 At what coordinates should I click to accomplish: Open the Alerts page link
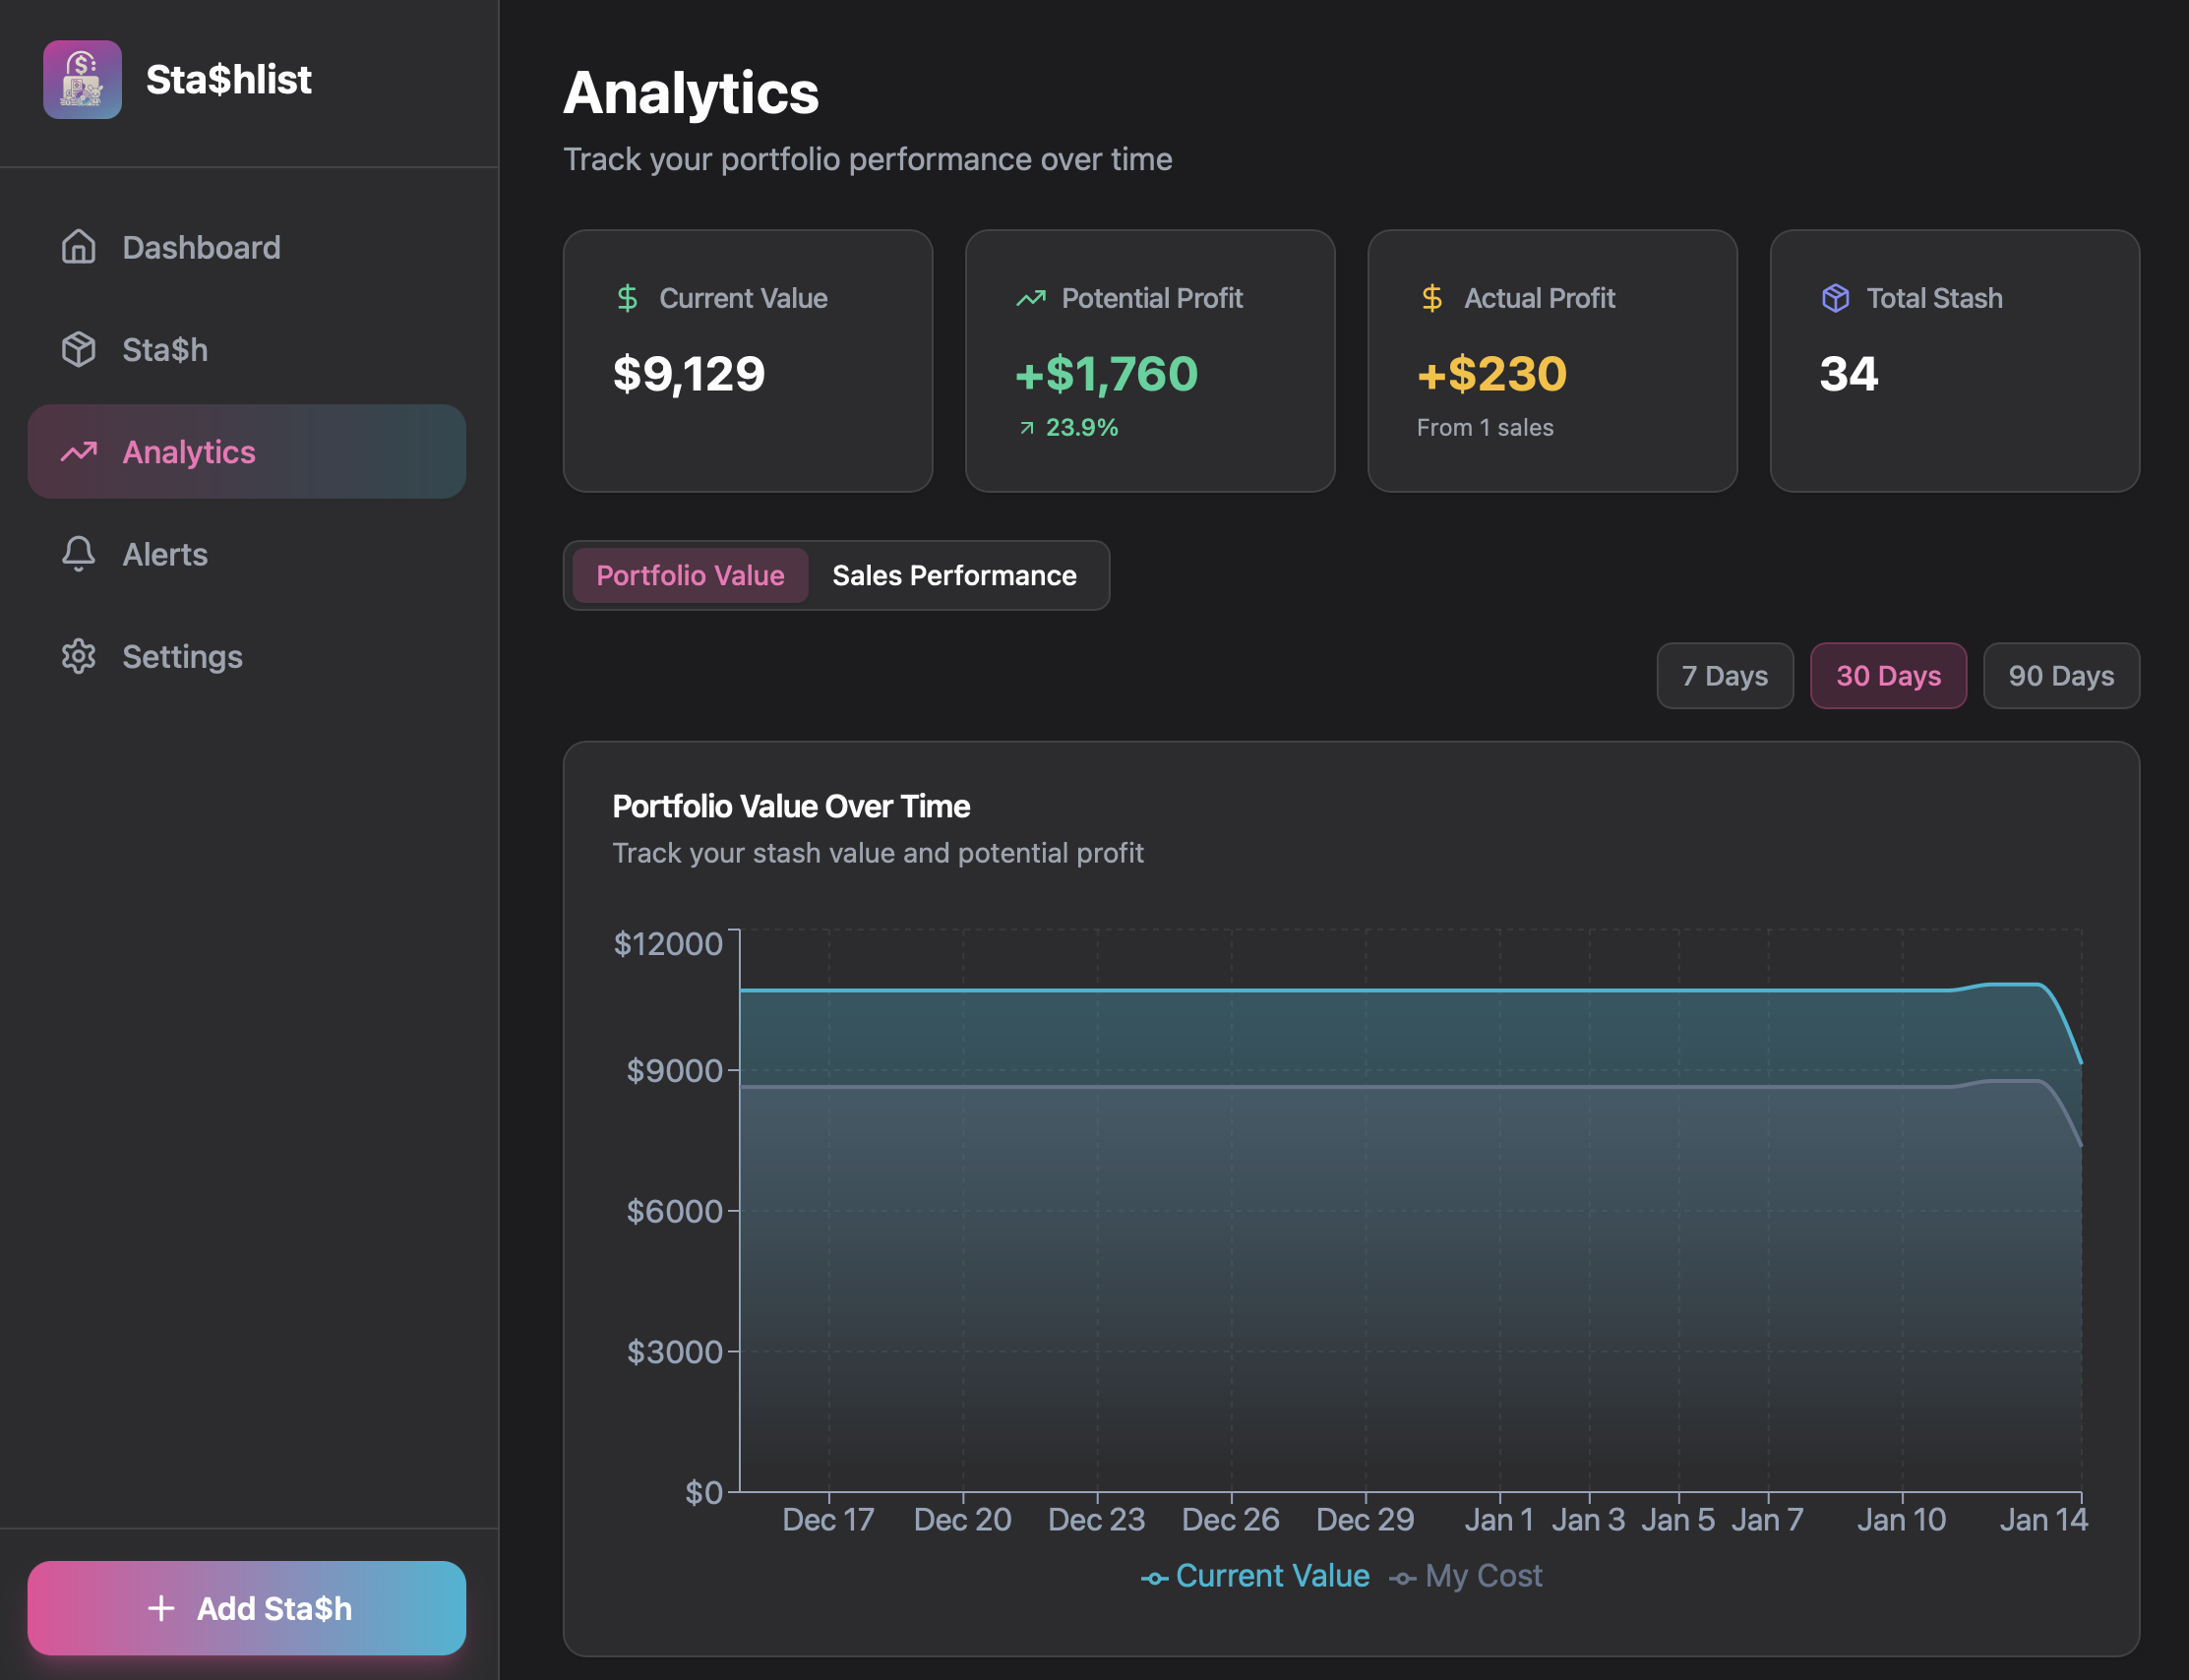point(165,554)
